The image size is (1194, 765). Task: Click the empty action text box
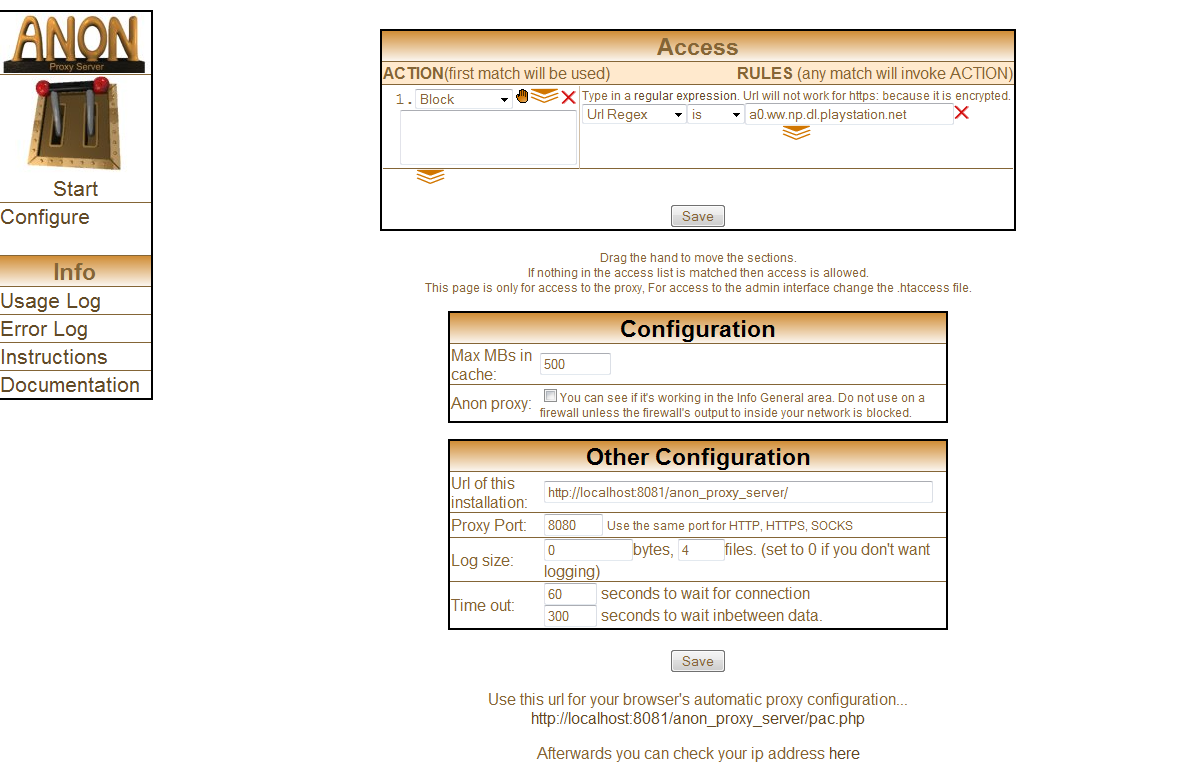(x=488, y=138)
